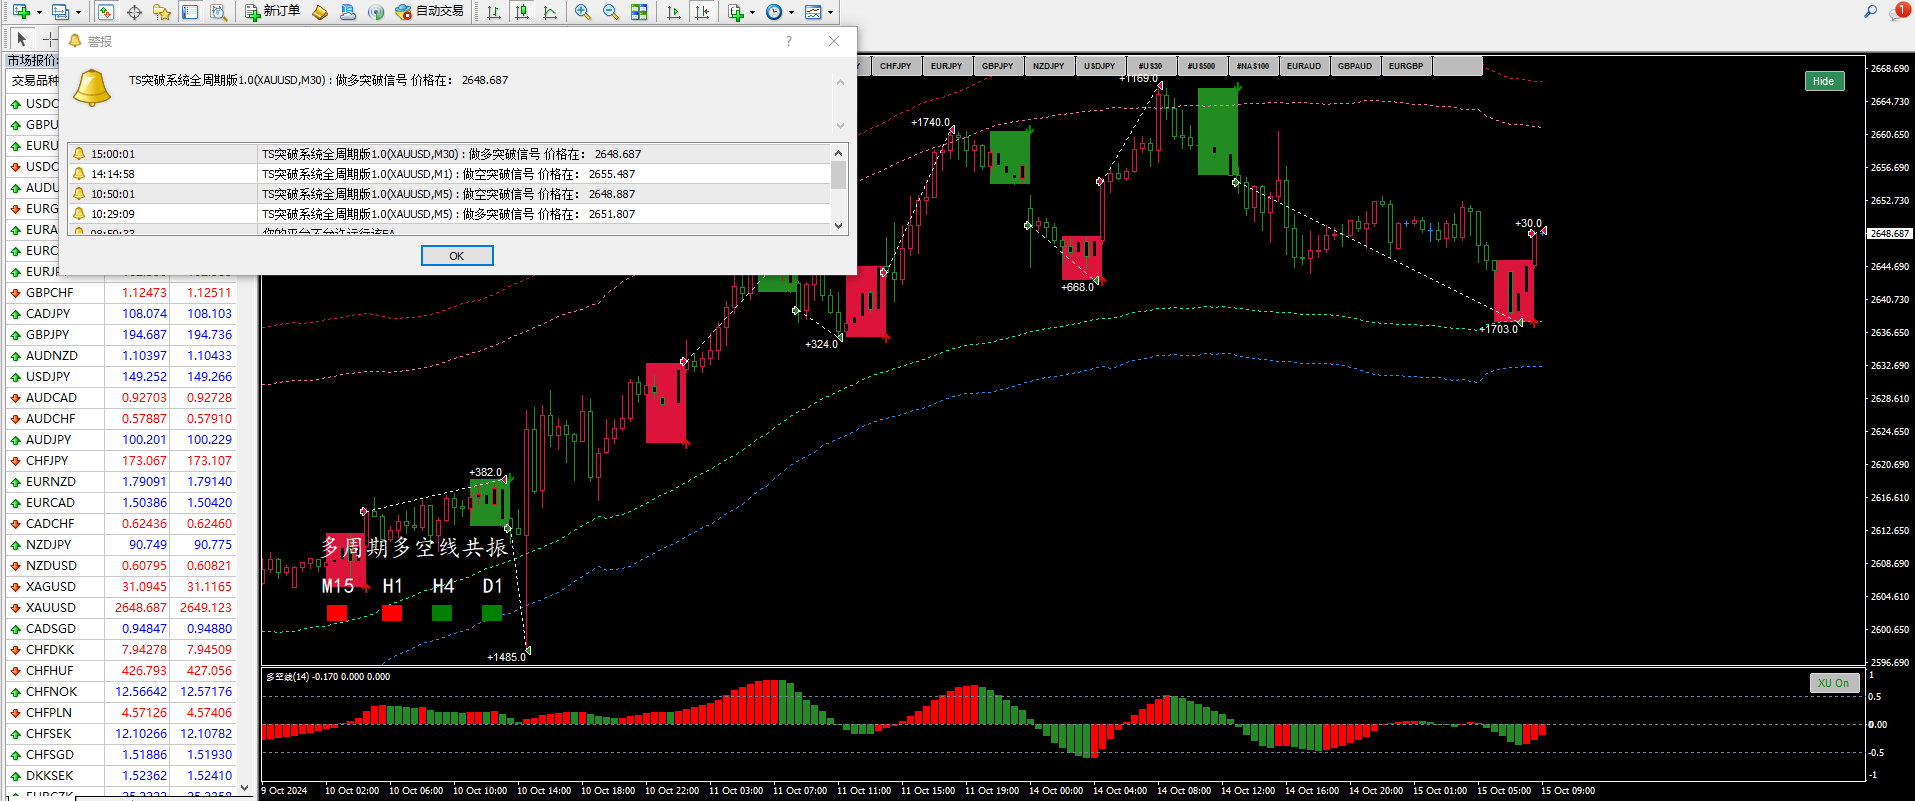The width and height of the screenshot is (1915, 801).
Task: Click the green Hide button on chart
Action: (1823, 81)
